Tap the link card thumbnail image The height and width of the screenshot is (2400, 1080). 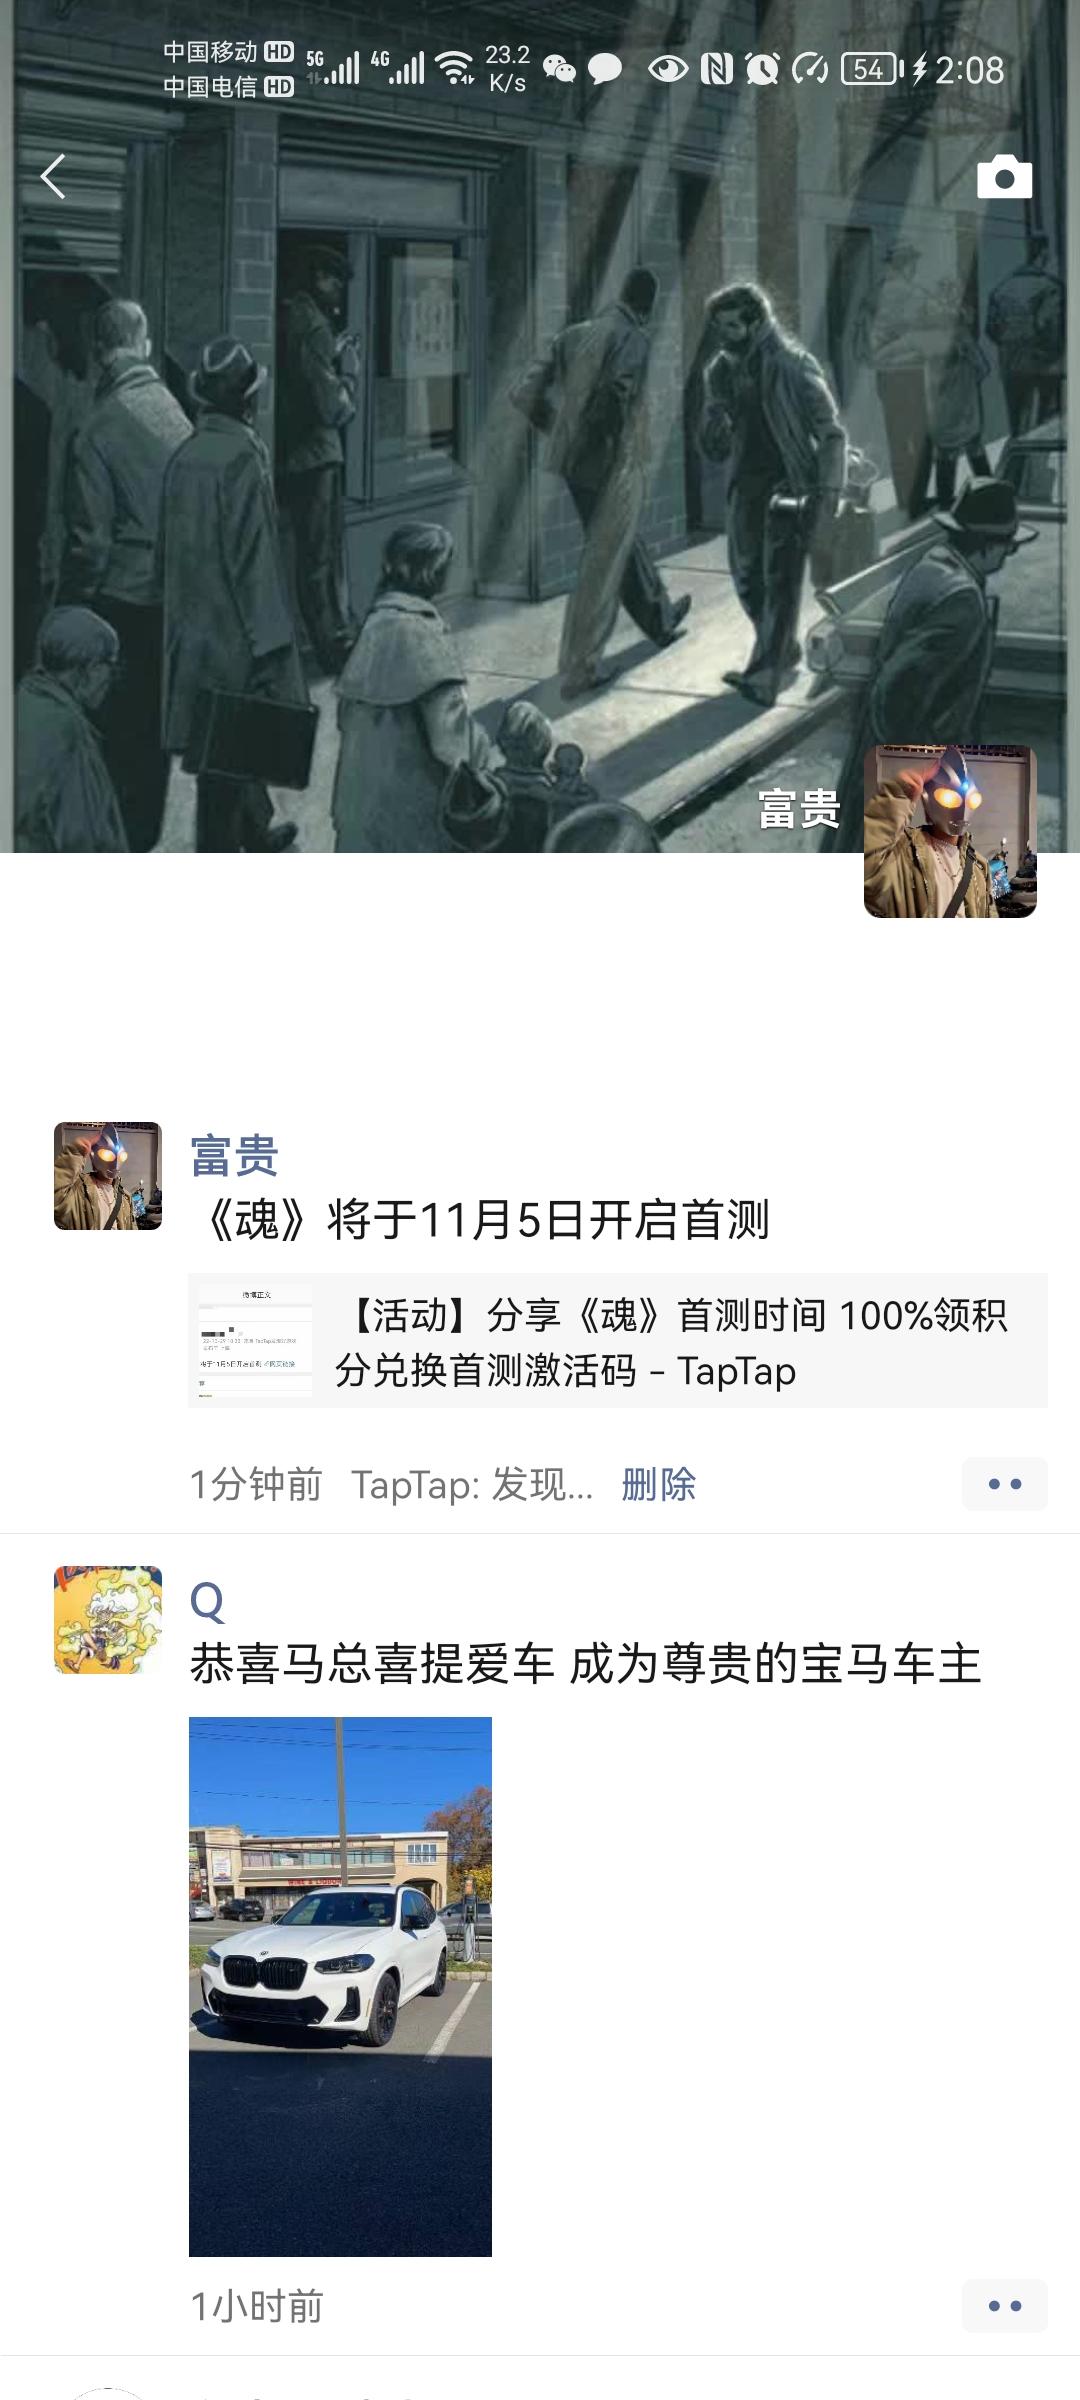point(255,1341)
